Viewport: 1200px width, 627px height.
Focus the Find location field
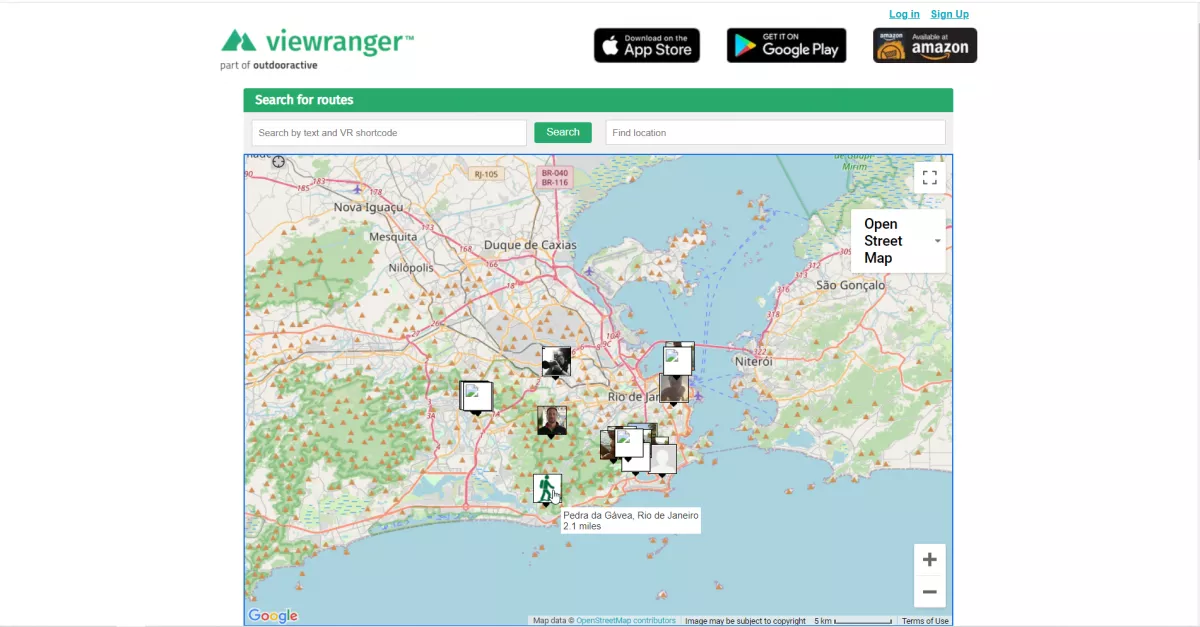[x=775, y=133]
